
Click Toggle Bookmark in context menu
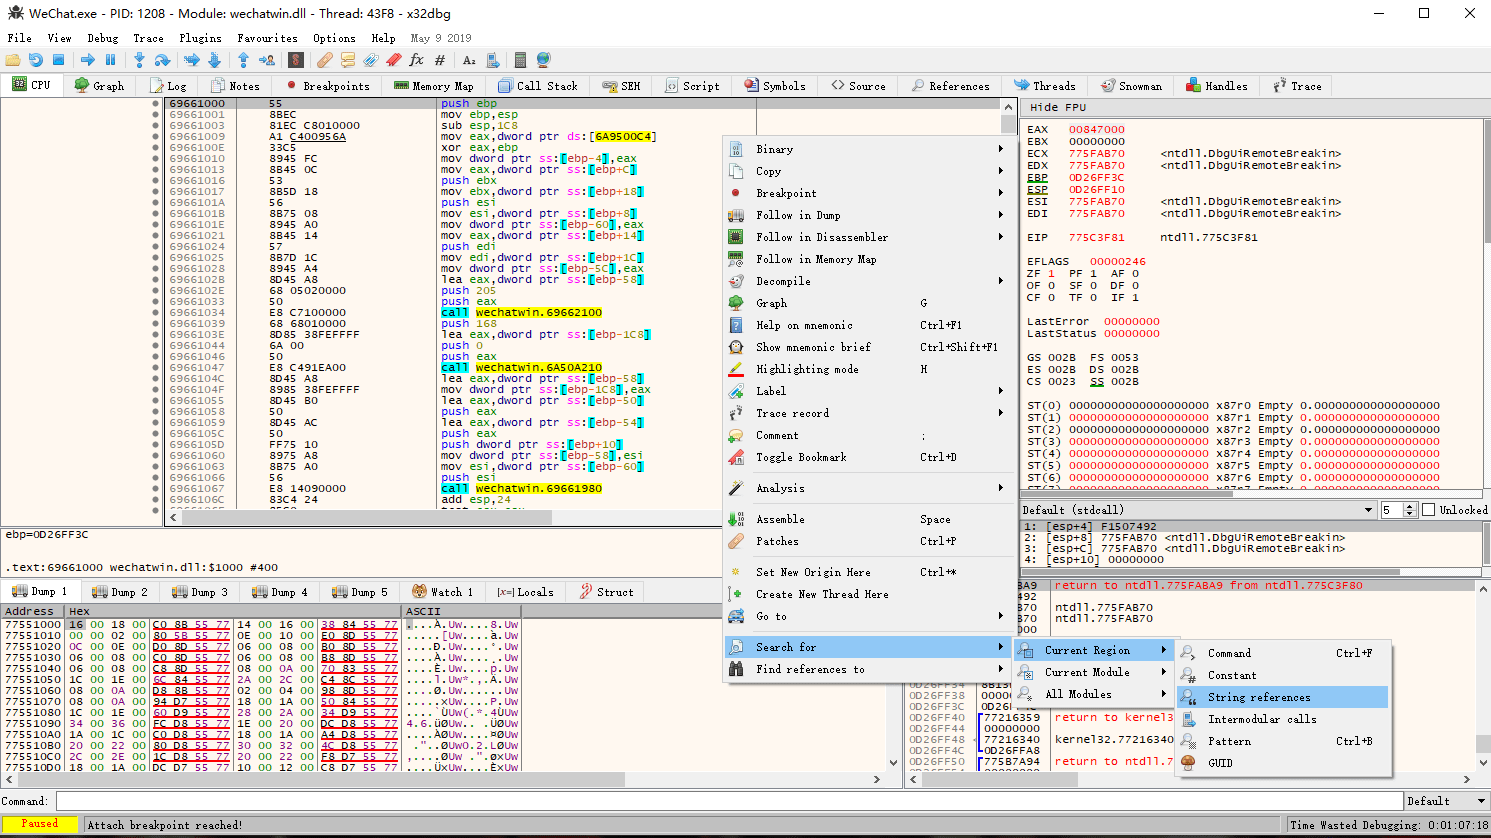tap(801, 457)
